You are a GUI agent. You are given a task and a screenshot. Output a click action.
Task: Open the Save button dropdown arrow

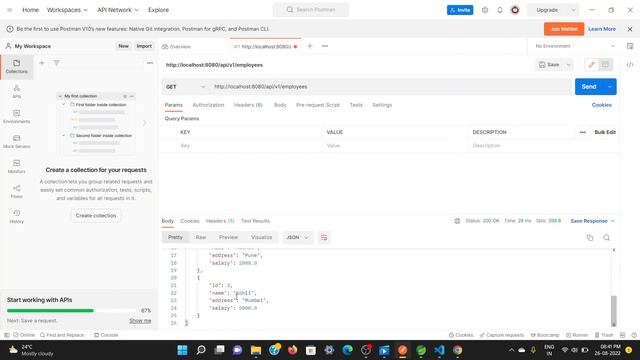coord(568,64)
